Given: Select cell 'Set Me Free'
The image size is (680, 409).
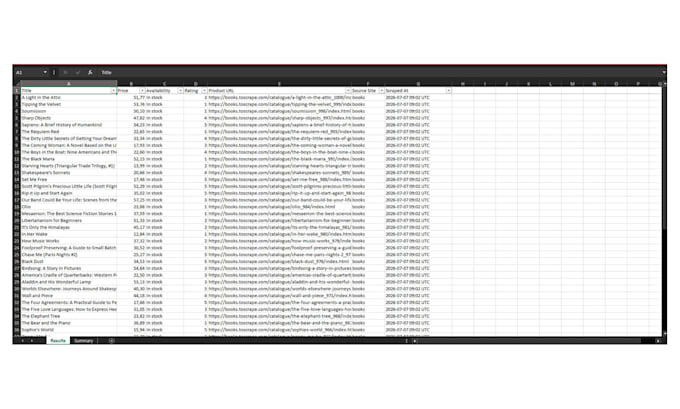Looking at the screenshot, I should pos(69,180).
